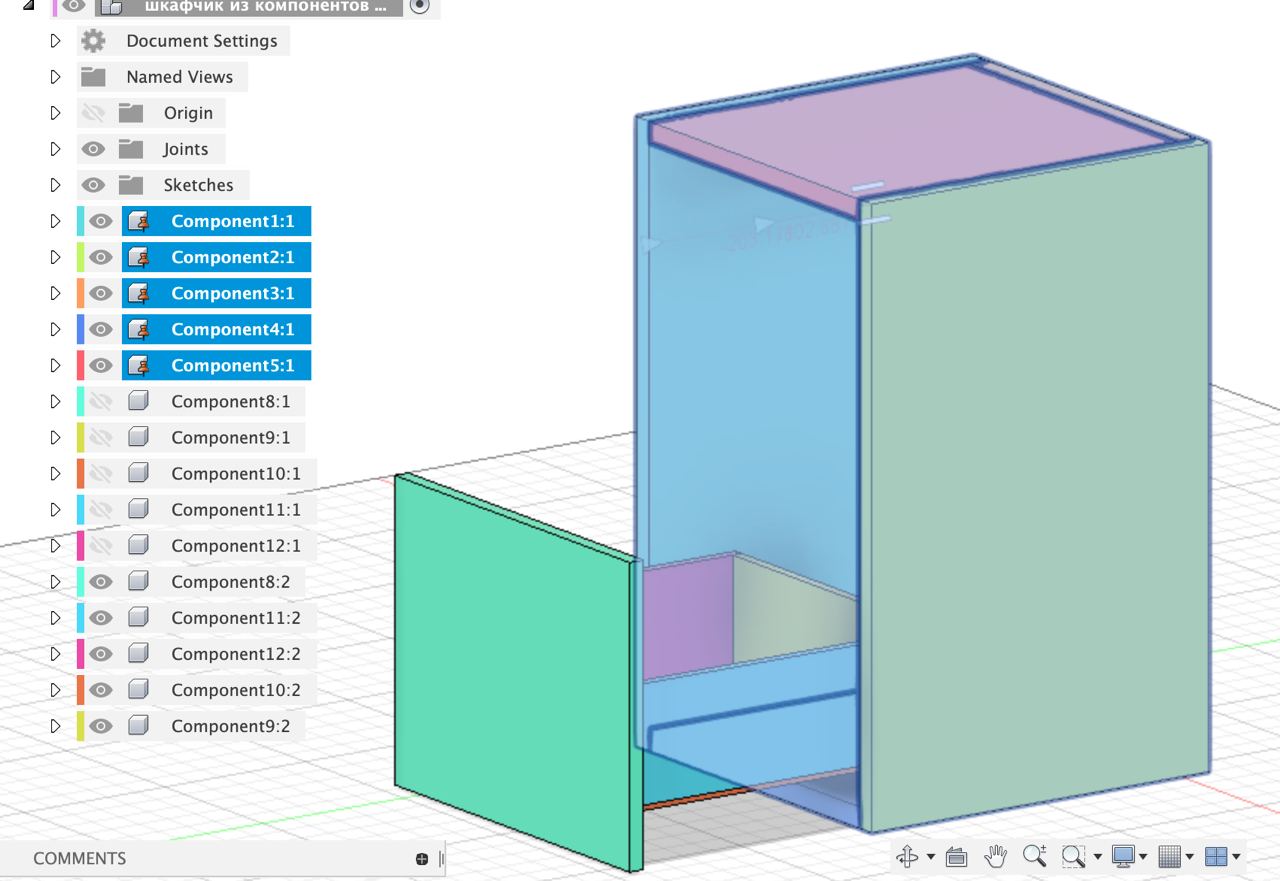This screenshot has height=881, width=1280.
Task: Click the Zoom Window fit icon
Action: pyautogui.click(x=1073, y=856)
